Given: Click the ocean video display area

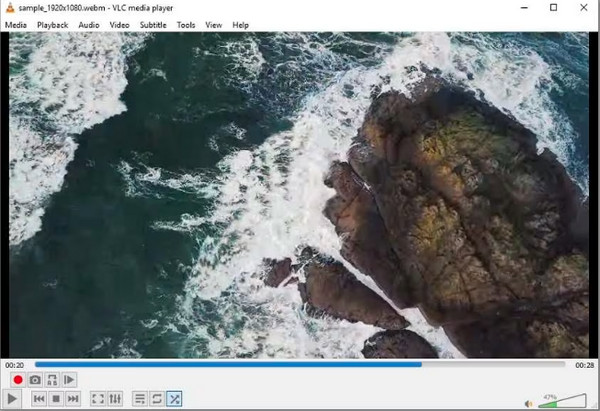Looking at the screenshot, I should click(299, 195).
